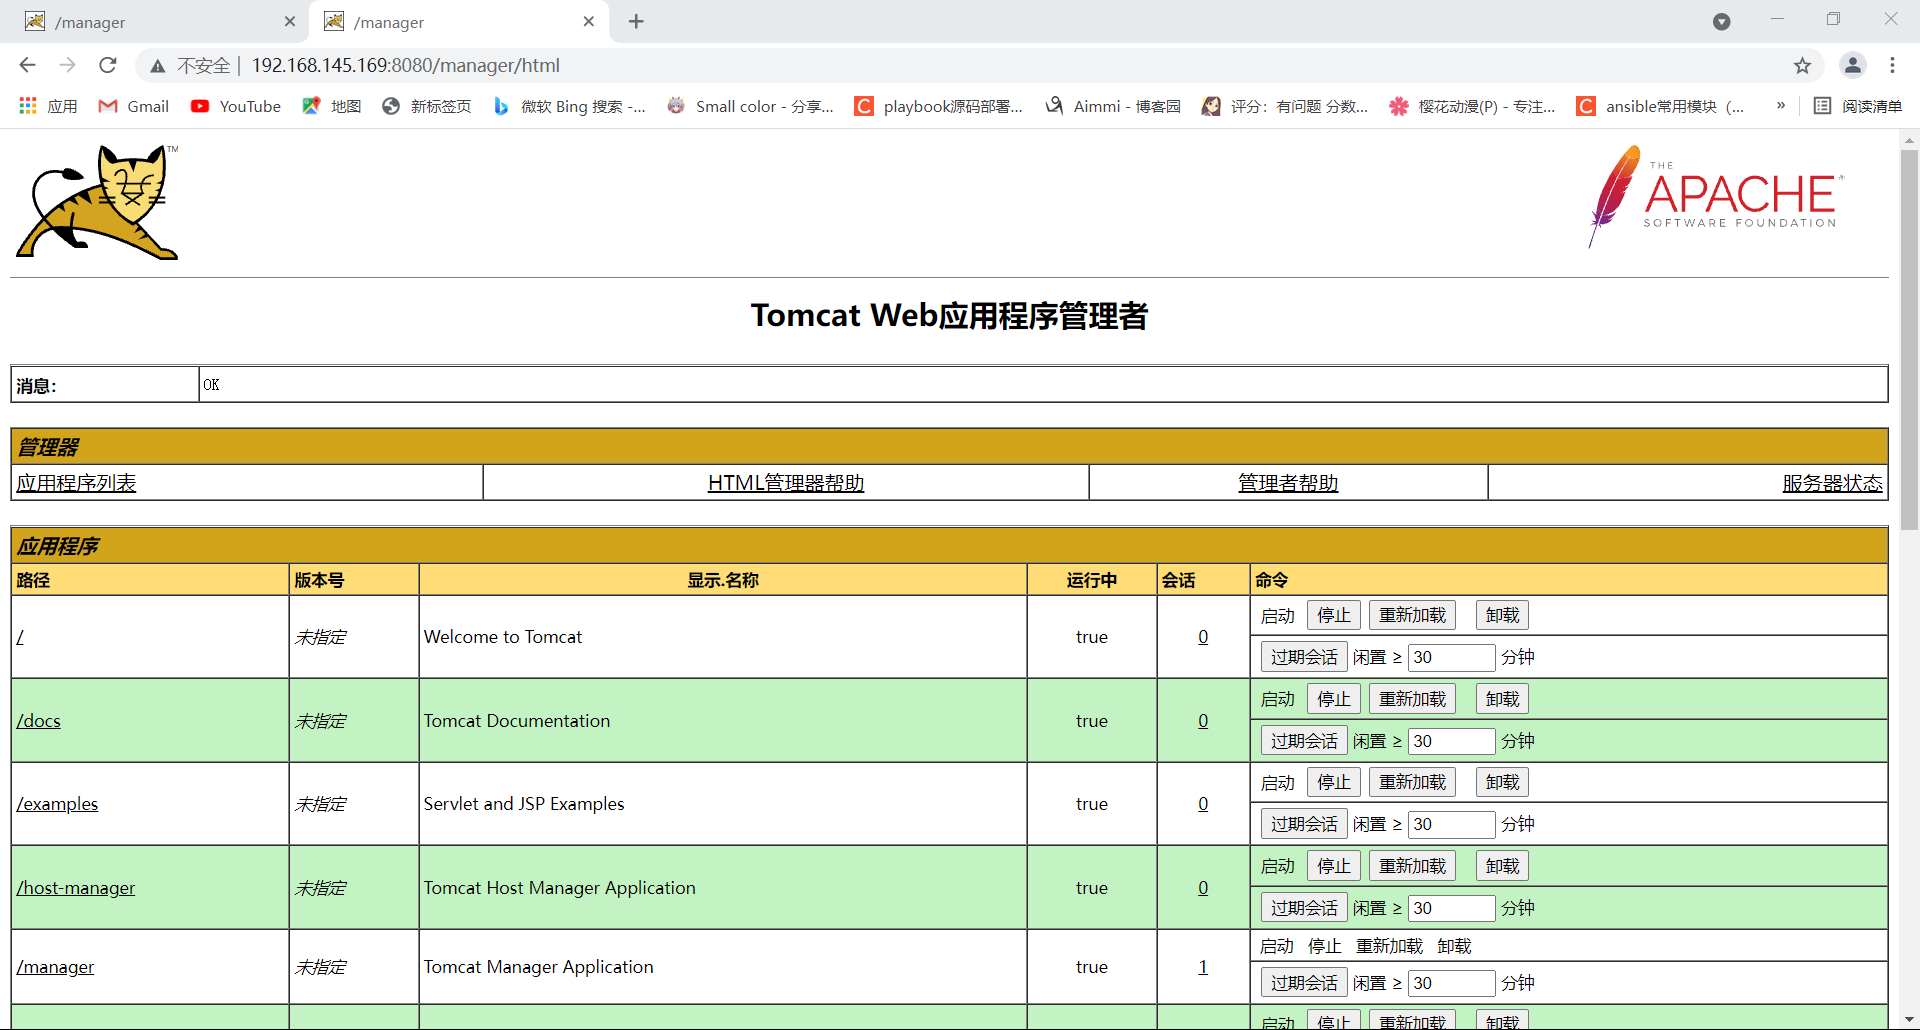Open a new browser tab
This screenshot has height=1030, width=1920.
coord(636,21)
